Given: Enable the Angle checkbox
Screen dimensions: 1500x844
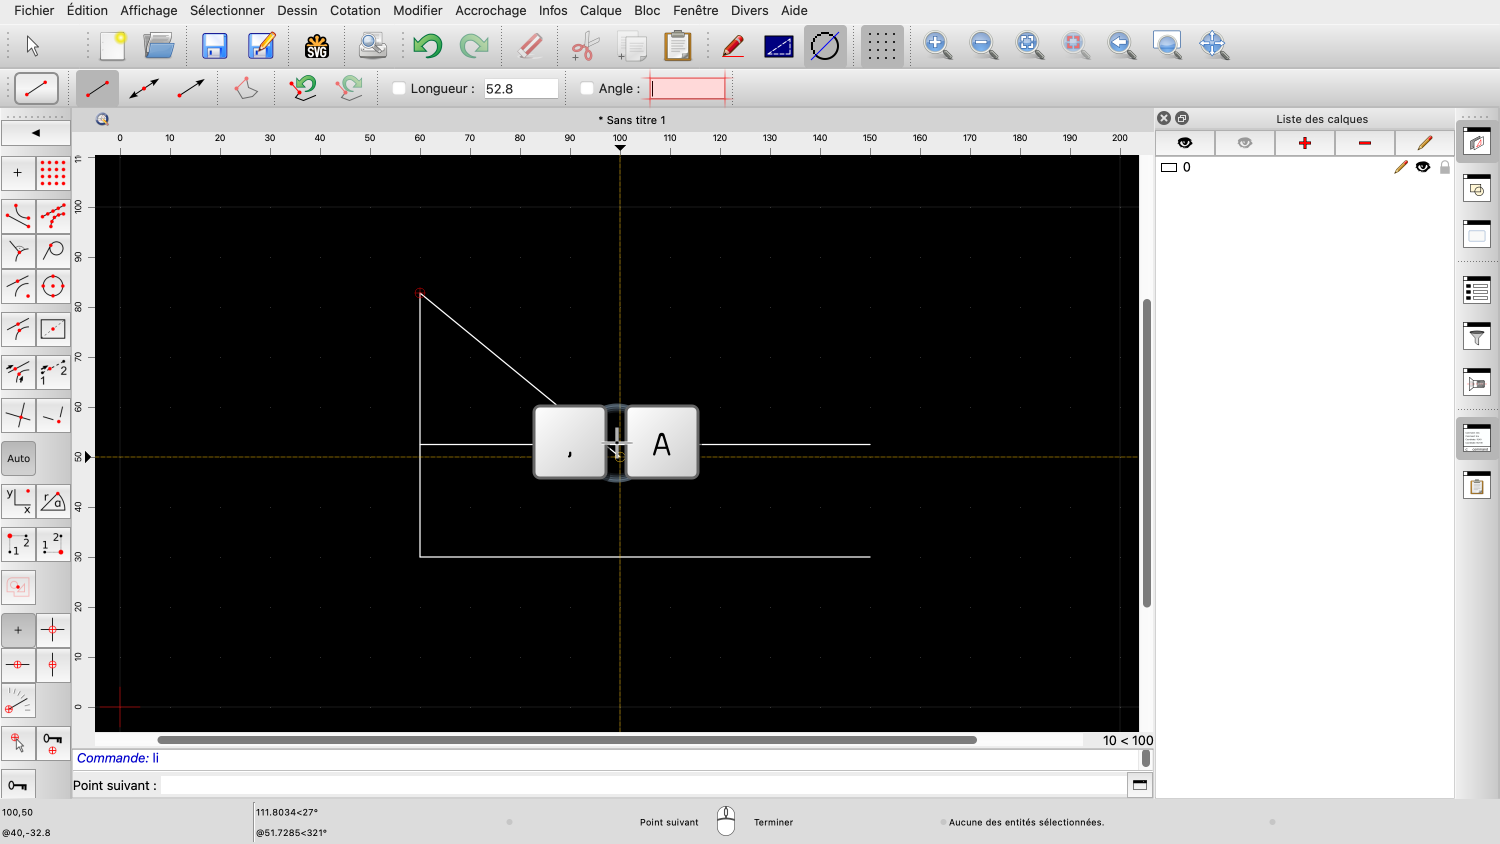Looking at the screenshot, I should (x=587, y=89).
